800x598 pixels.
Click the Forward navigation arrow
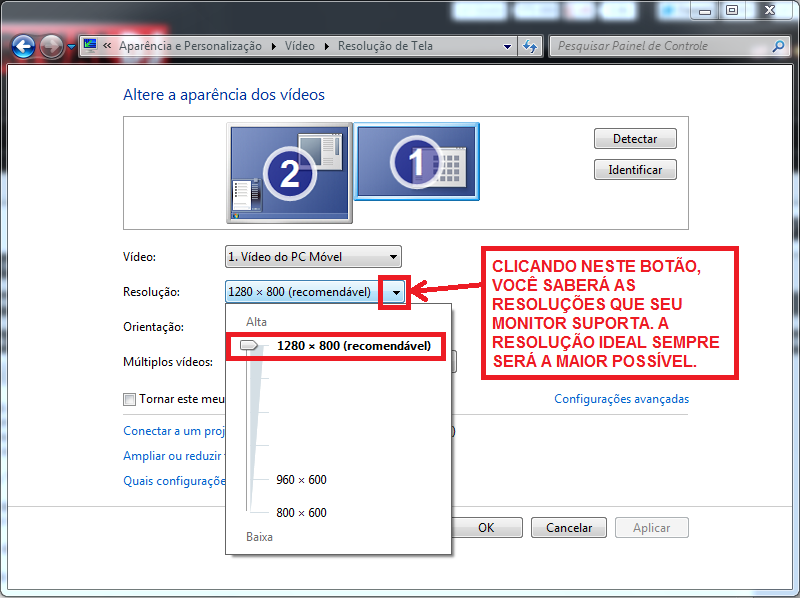(x=52, y=47)
